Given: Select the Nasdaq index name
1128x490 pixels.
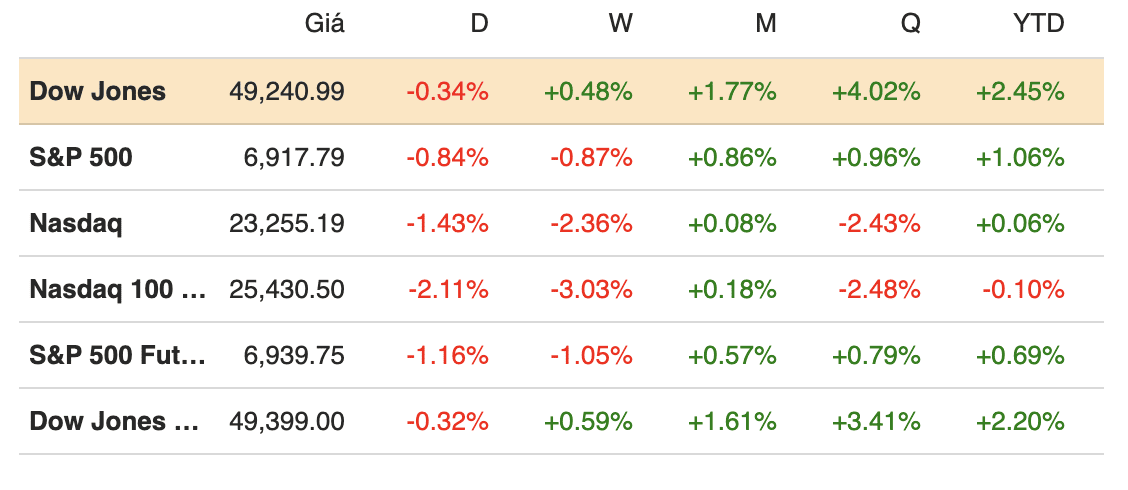Looking at the screenshot, I should point(76,224).
